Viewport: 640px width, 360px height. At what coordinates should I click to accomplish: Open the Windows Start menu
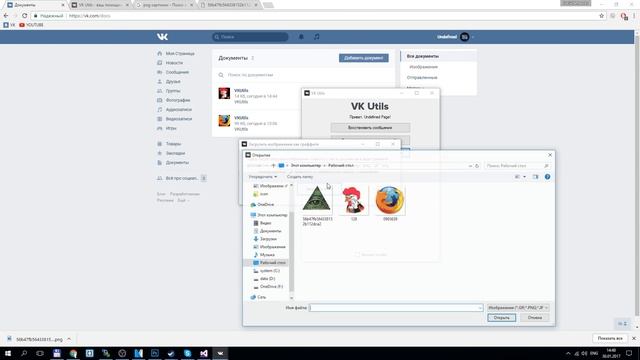pyautogui.click(x=7, y=353)
